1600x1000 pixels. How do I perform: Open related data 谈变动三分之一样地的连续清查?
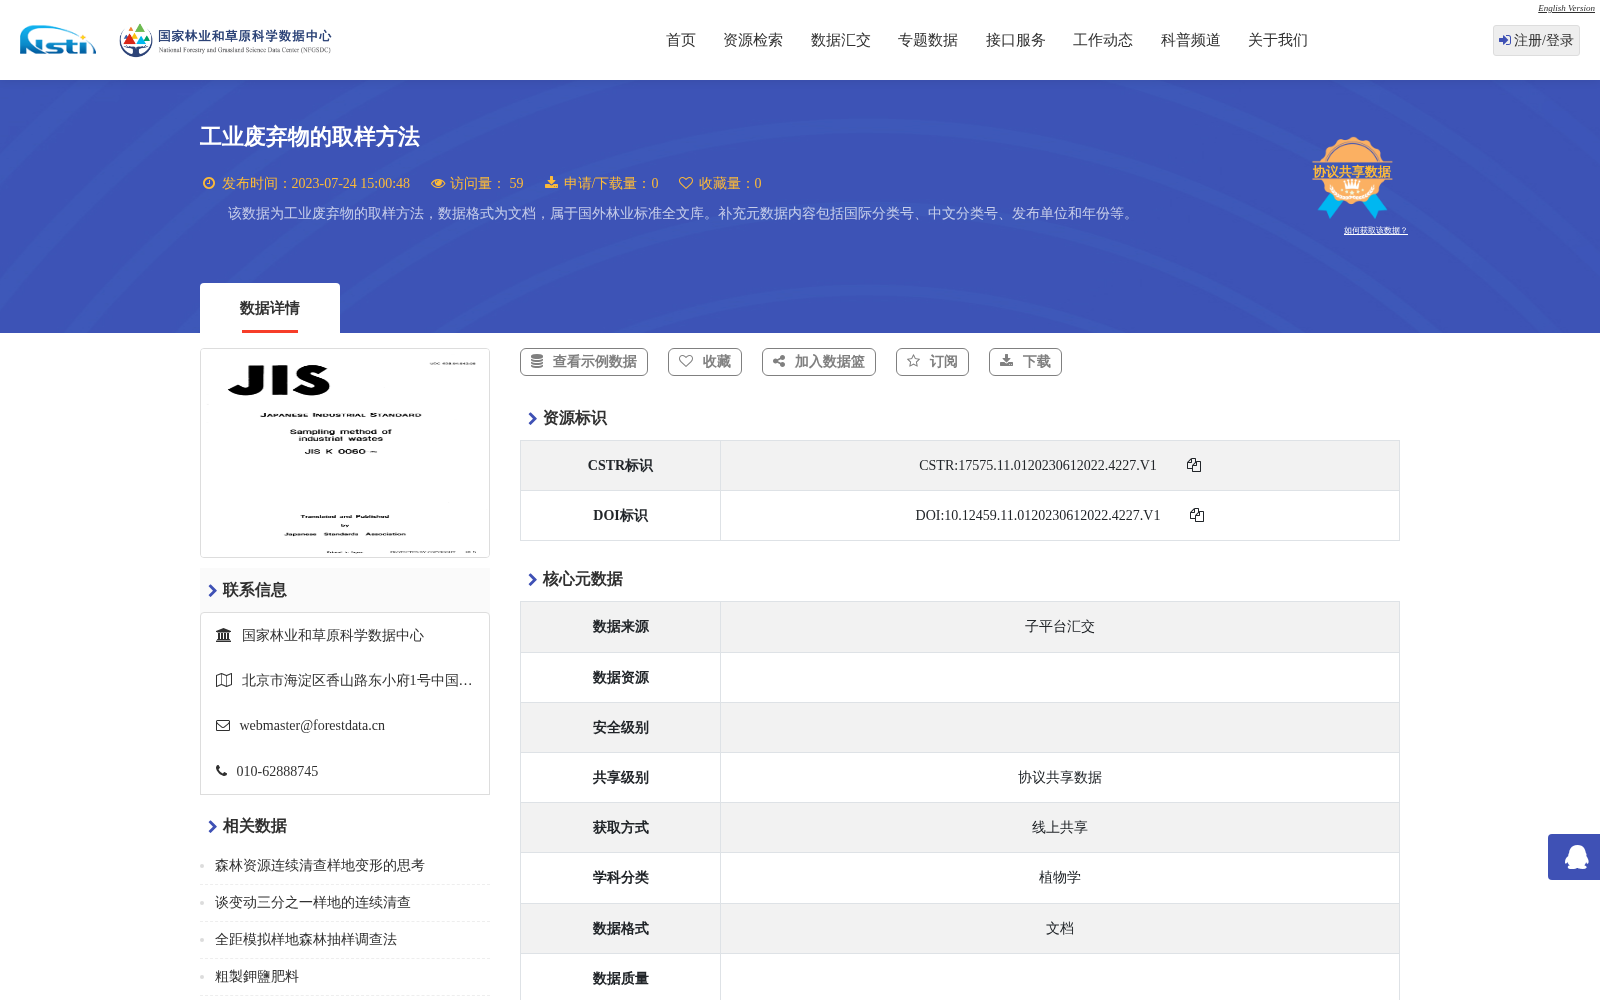click(313, 902)
